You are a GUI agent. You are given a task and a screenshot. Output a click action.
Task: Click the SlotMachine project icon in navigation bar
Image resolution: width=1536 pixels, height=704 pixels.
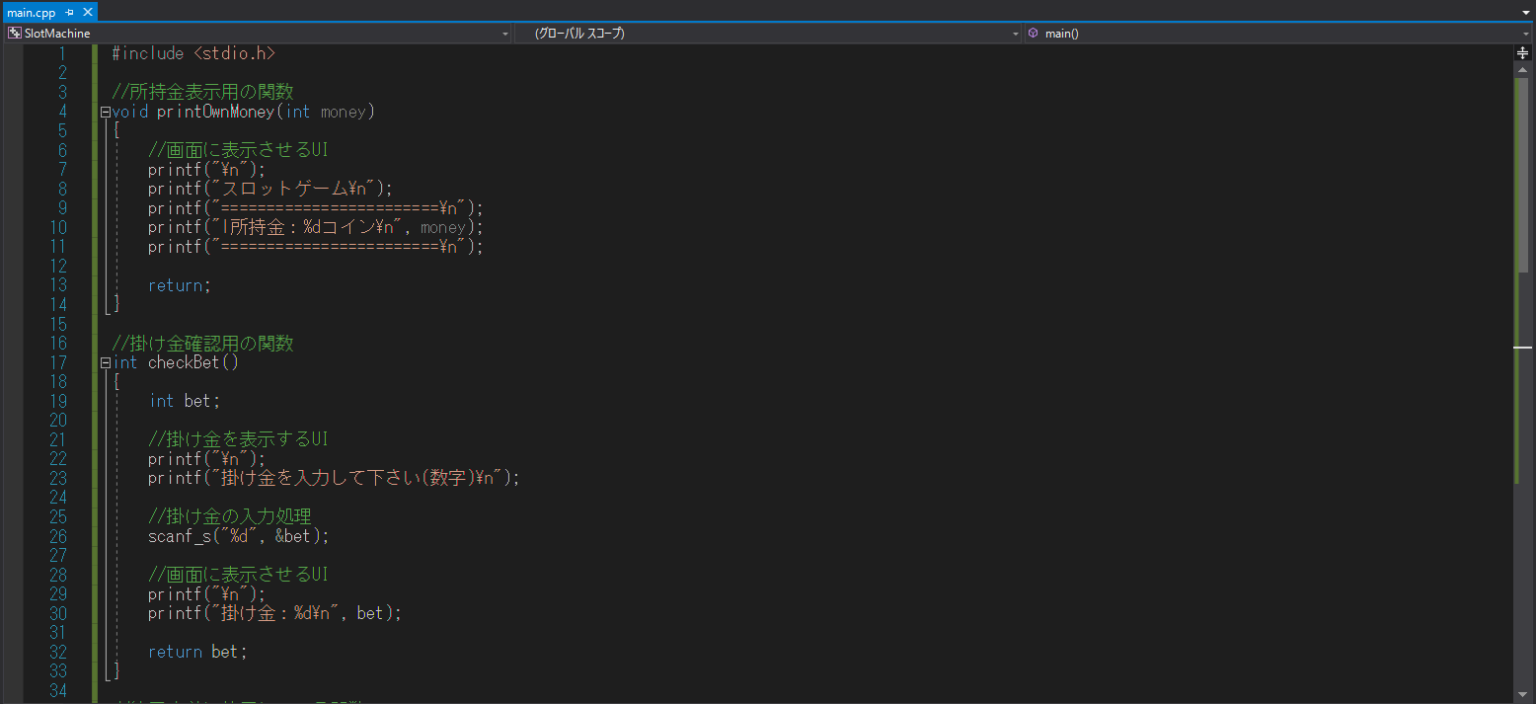pos(15,33)
